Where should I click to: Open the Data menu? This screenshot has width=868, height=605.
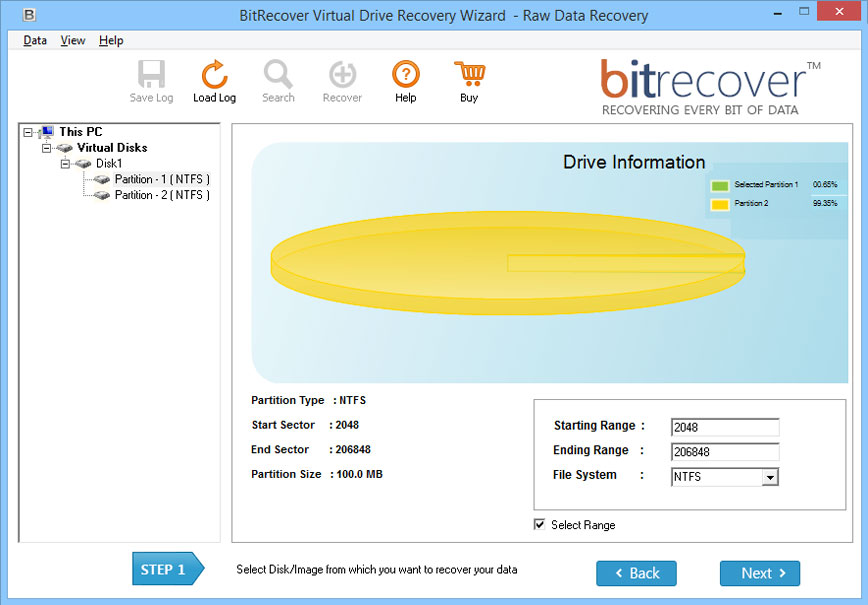point(34,40)
